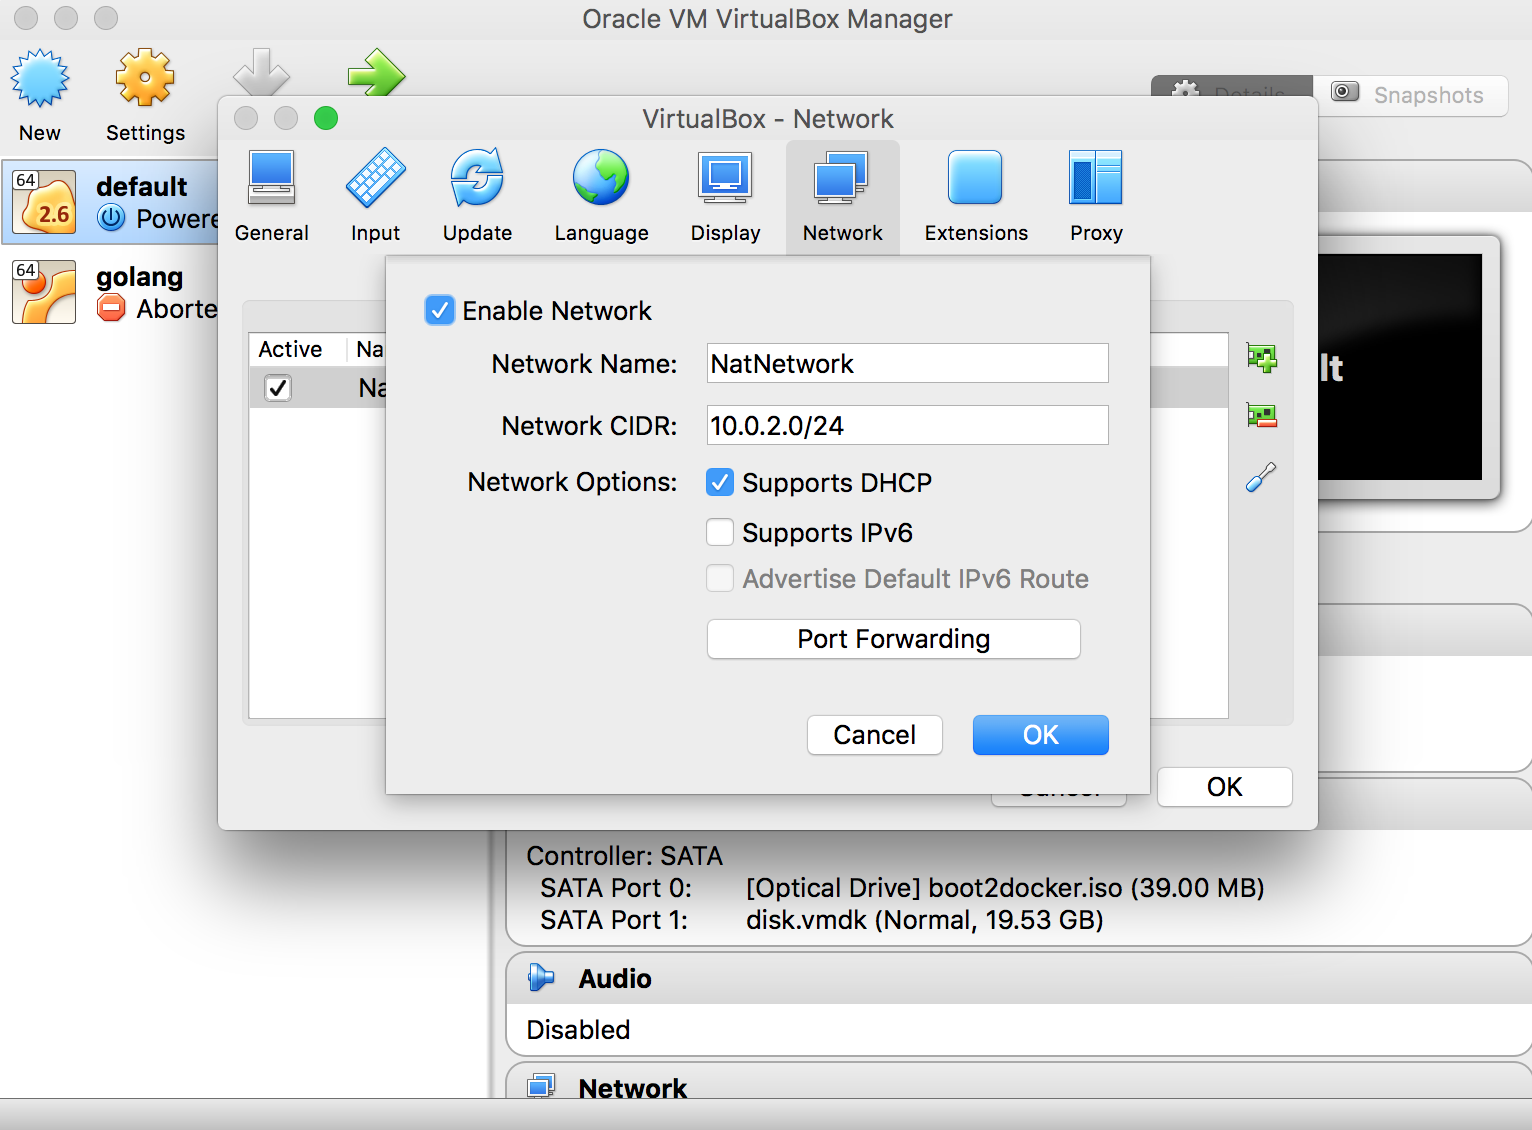1532x1130 pixels.
Task: Click OK in the preferences window
Action: tap(1225, 787)
